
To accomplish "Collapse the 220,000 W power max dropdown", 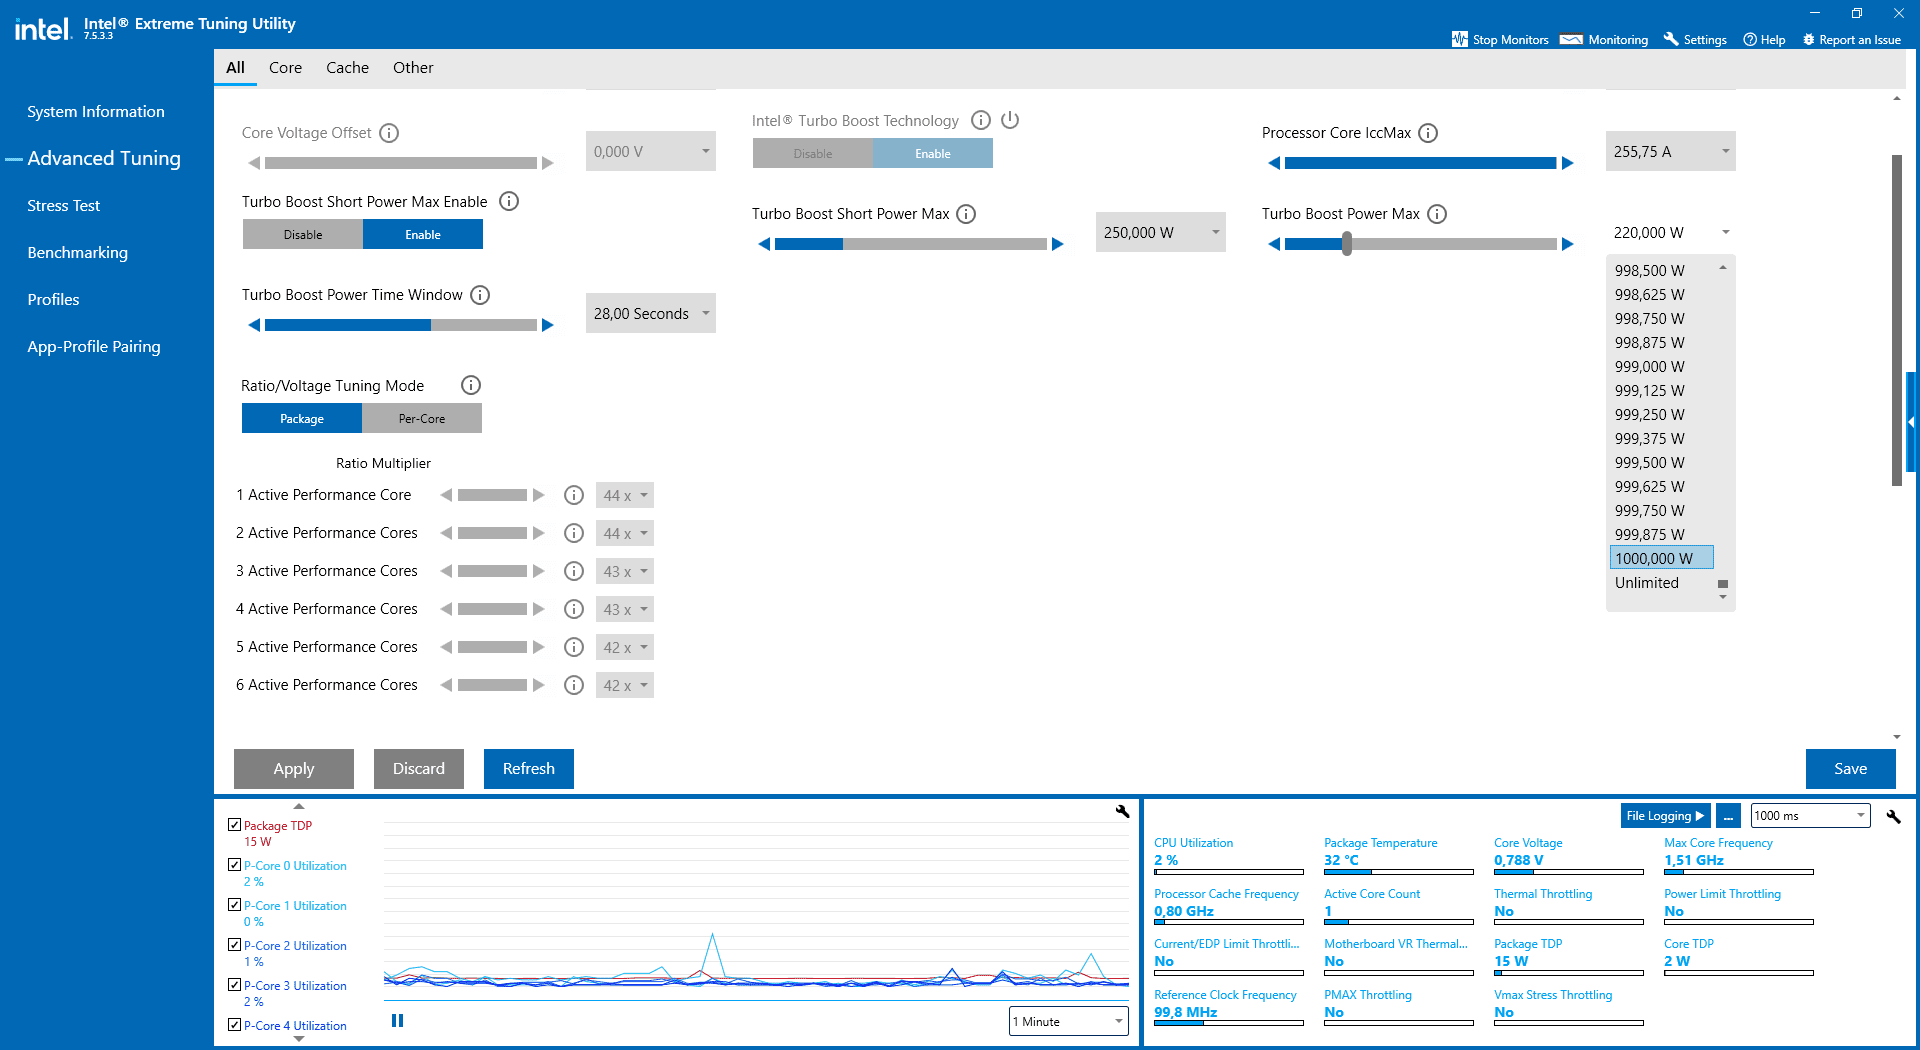I will [x=1671, y=233].
